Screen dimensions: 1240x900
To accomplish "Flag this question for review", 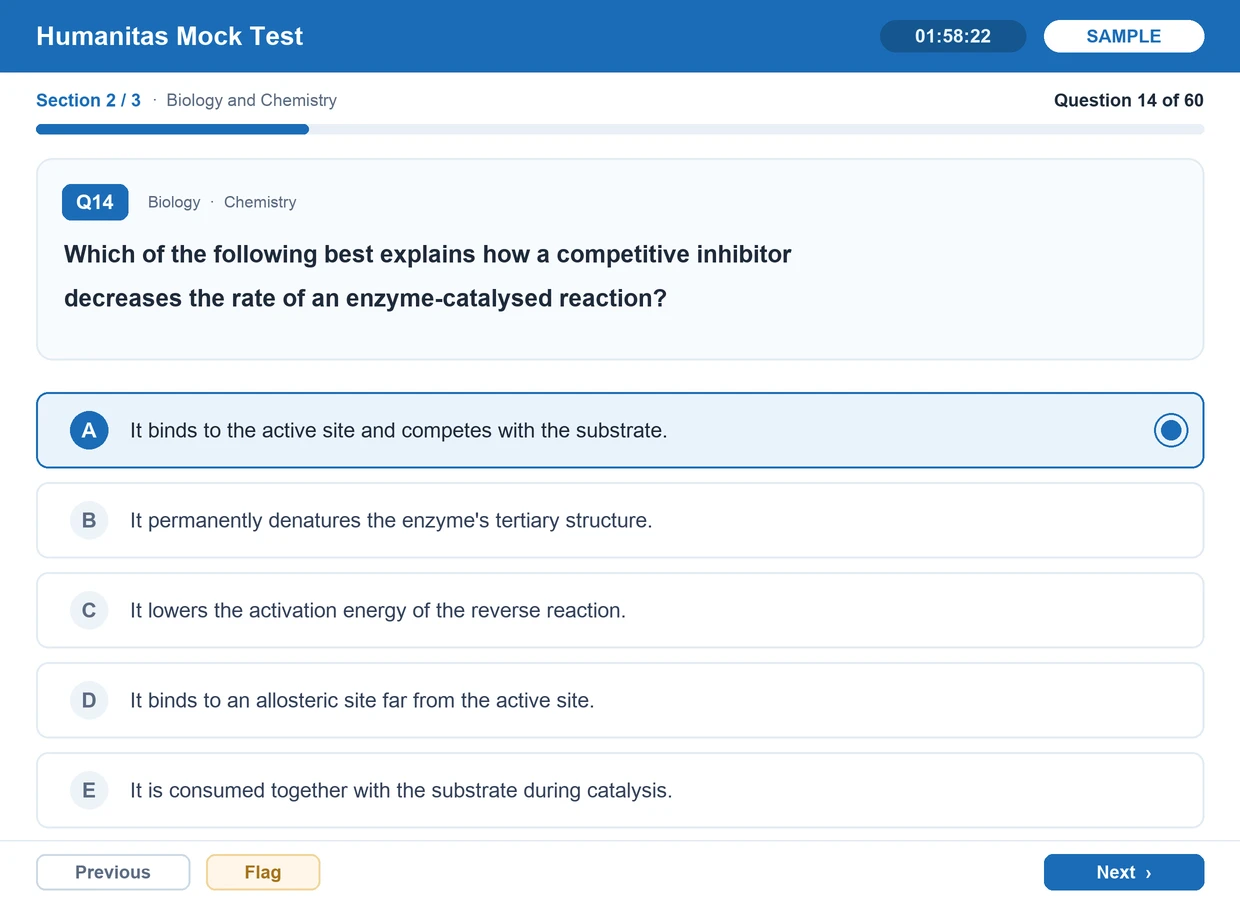I will tap(263, 872).
